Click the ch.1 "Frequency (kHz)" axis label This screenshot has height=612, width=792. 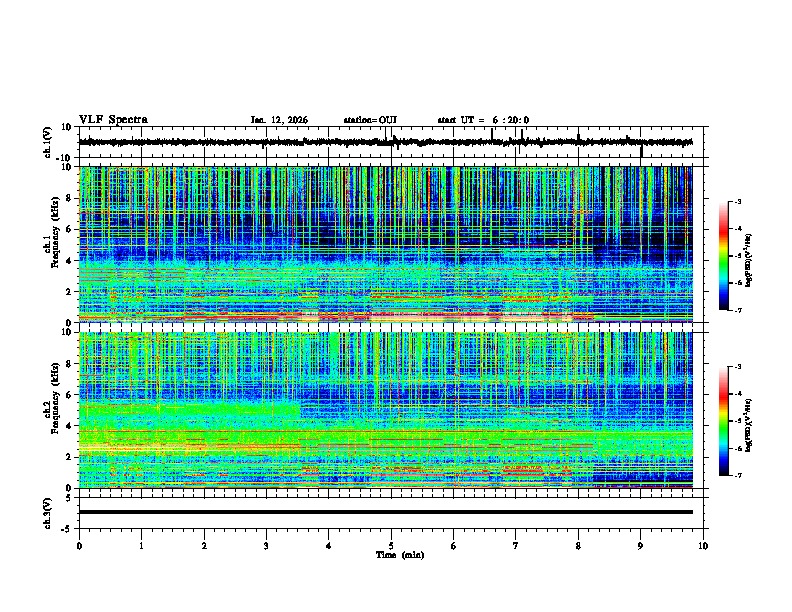tap(55, 233)
